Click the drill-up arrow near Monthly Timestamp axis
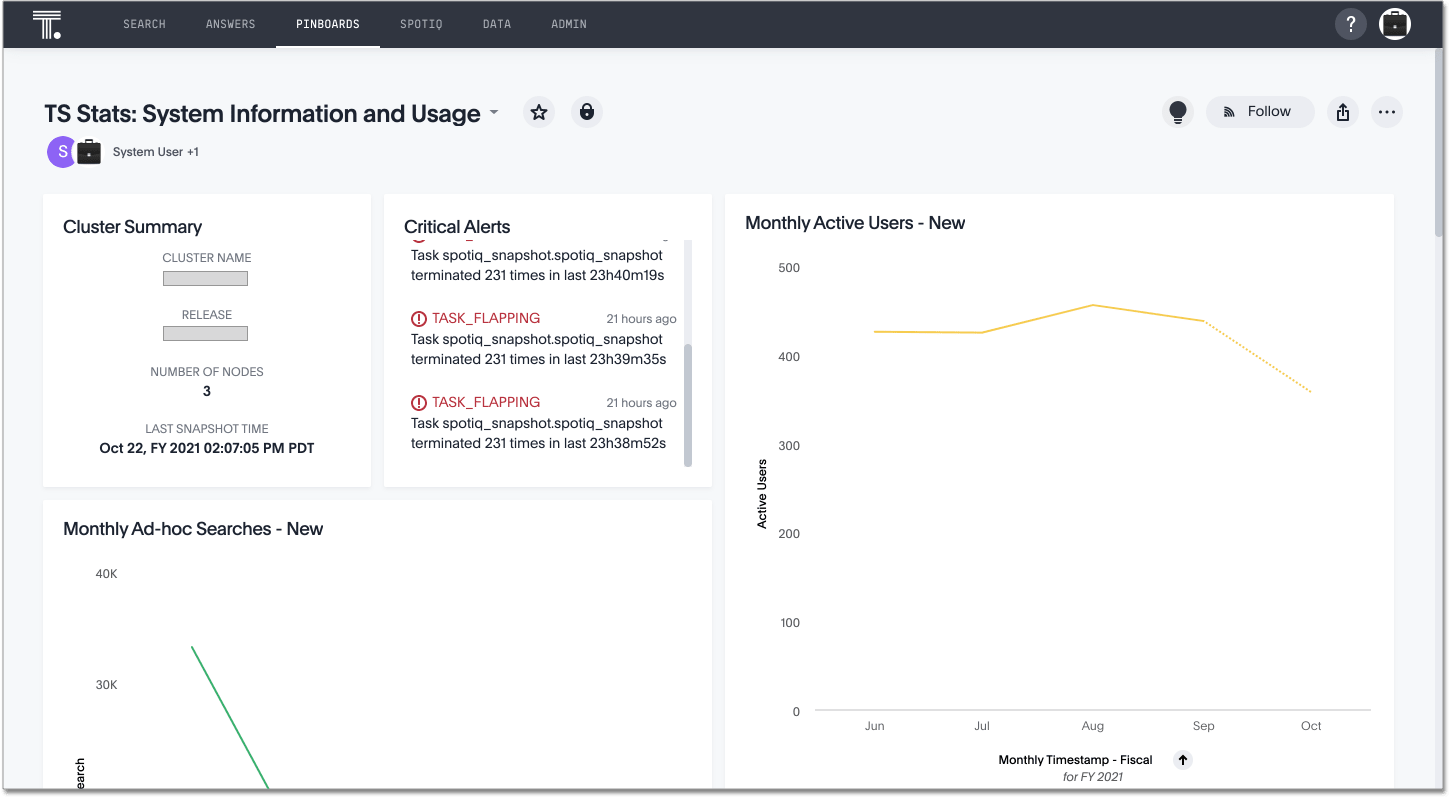The image size is (1450, 798). pyautogui.click(x=1182, y=760)
